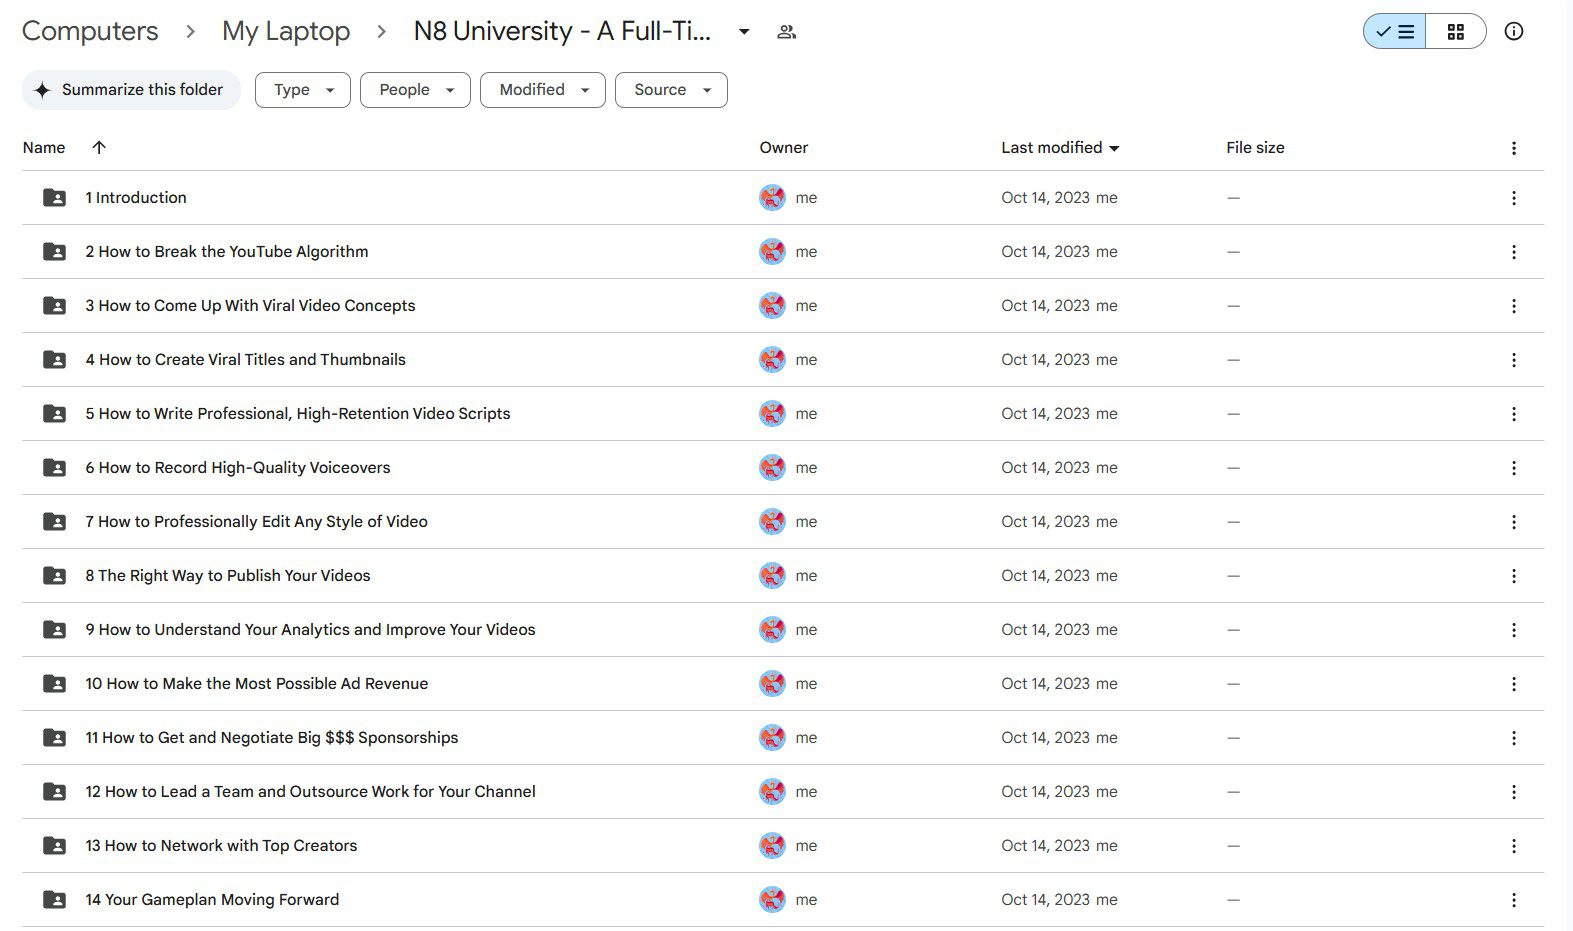
Task: Sort by the Name column header
Action: (44, 148)
